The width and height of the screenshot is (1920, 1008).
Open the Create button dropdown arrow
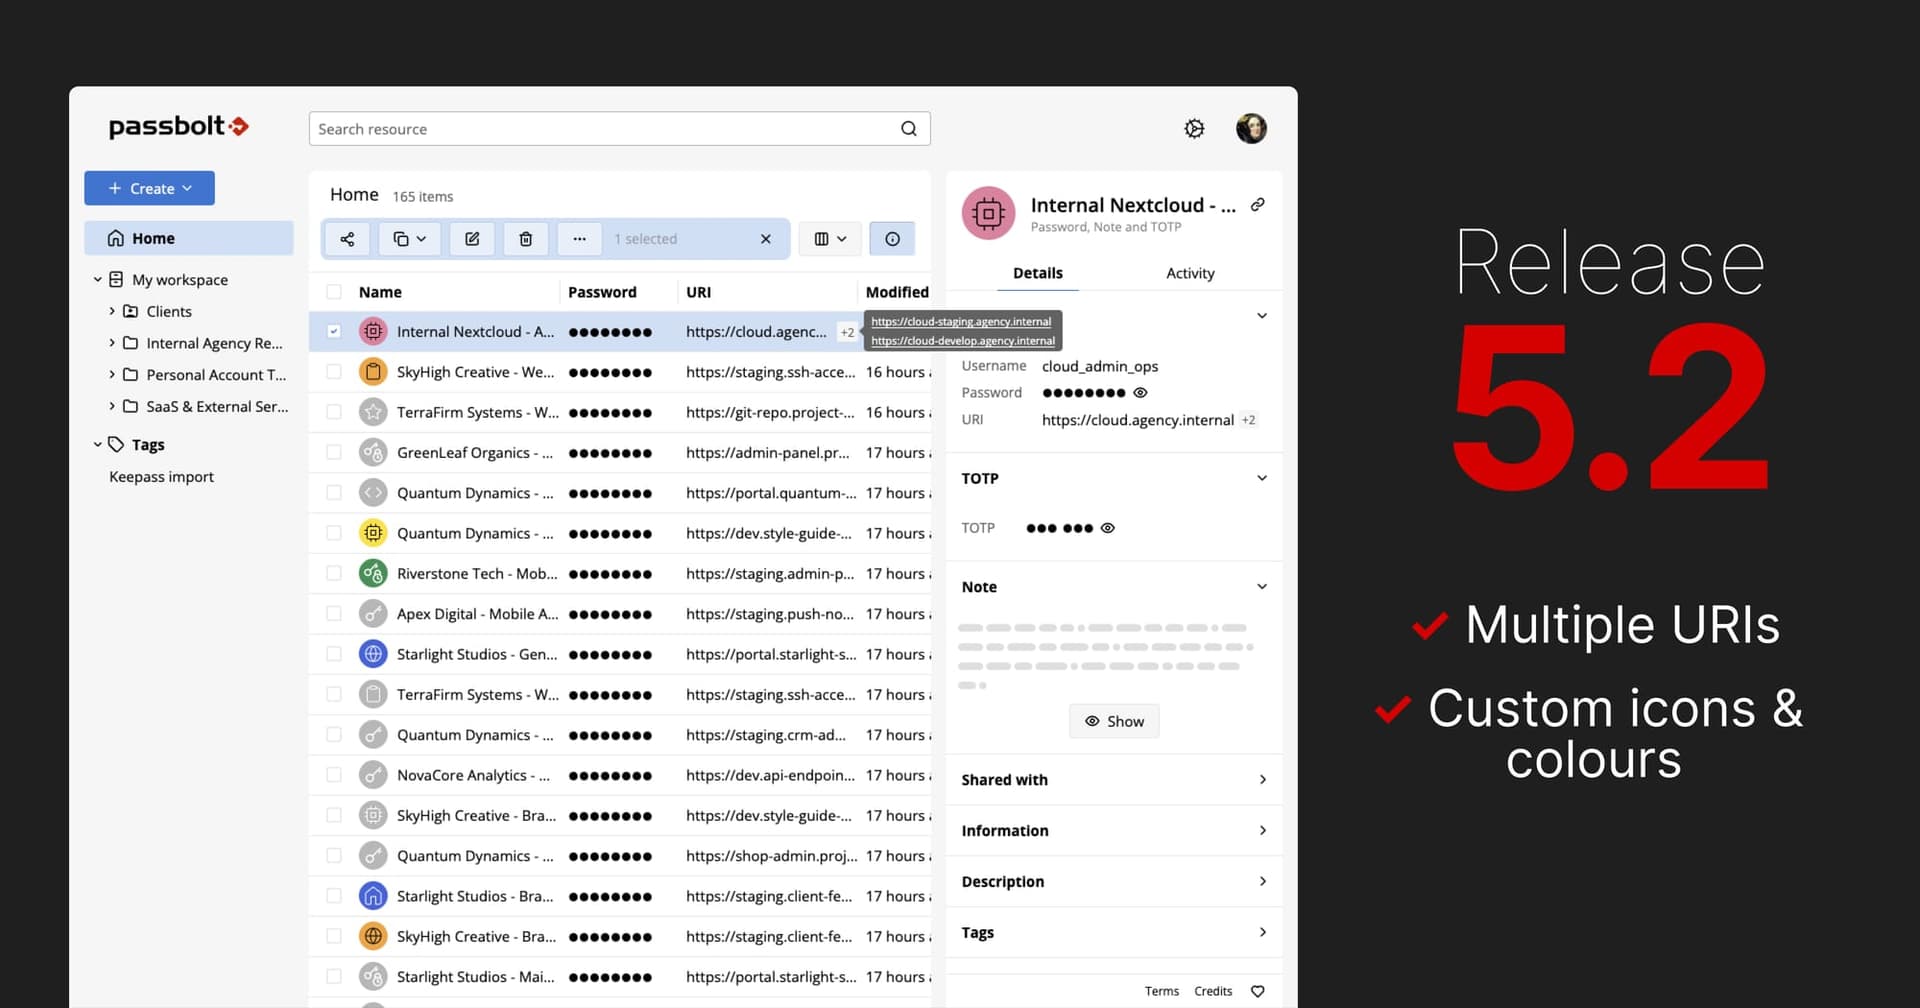coord(185,188)
